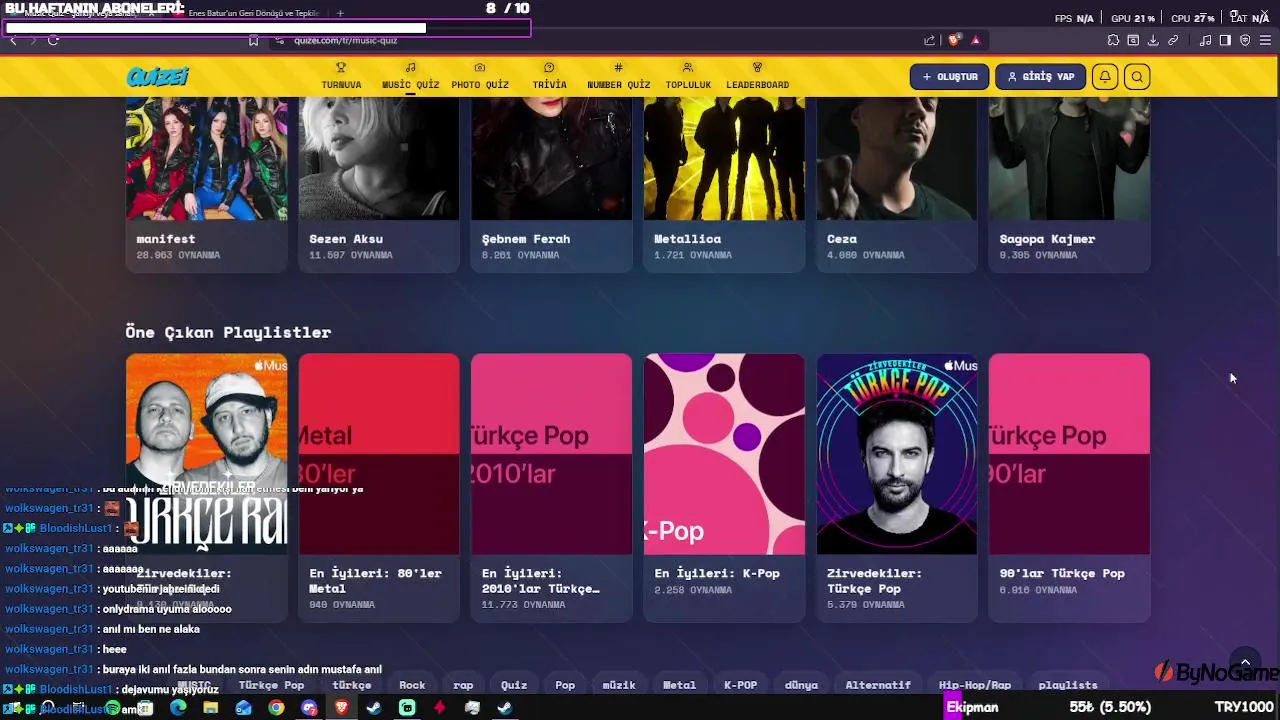Image resolution: width=1280 pixels, height=720 pixels.
Task: Open Microsoft Edge from taskbar
Action: 178,708
